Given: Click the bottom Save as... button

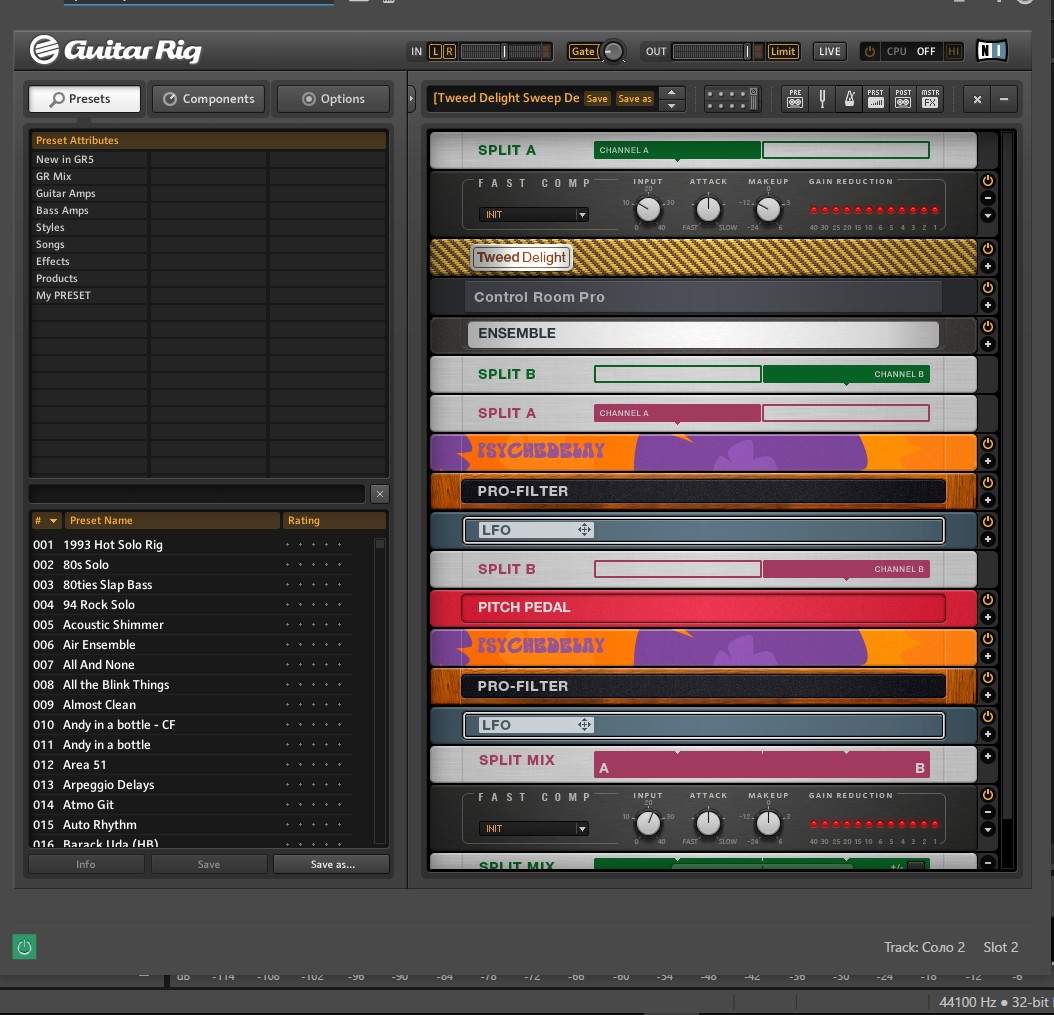Looking at the screenshot, I should [332, 864].
